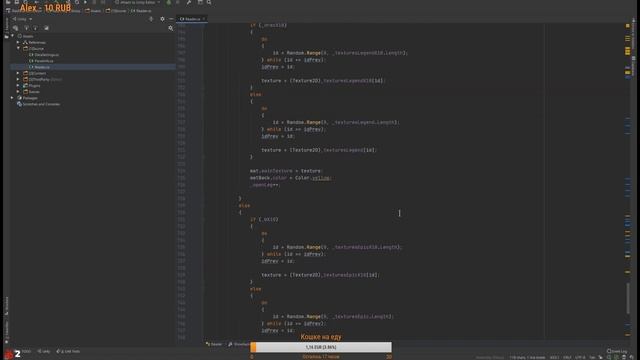
Task: Click the CRLF line separator status entry
Action: (567, 358)
